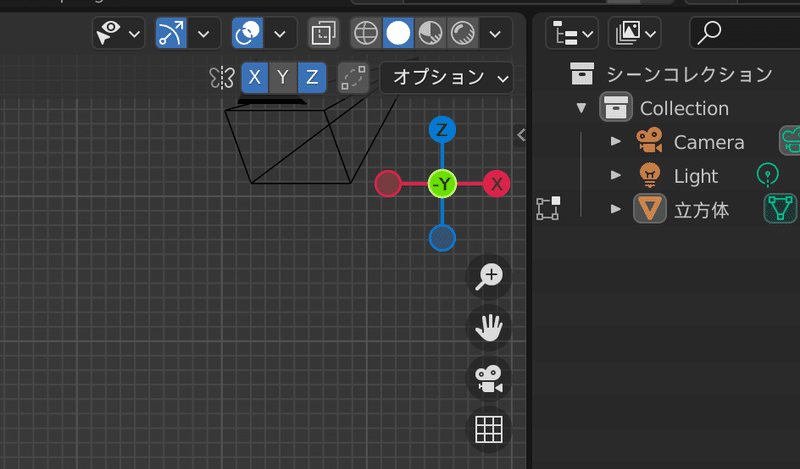Switch to rendered shading mode
The image size is (800, 469).
[x=462, y=33]
